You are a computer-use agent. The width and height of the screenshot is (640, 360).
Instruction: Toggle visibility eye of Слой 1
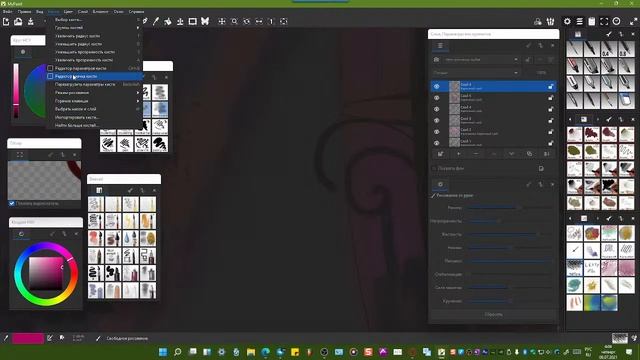[436, 143]
